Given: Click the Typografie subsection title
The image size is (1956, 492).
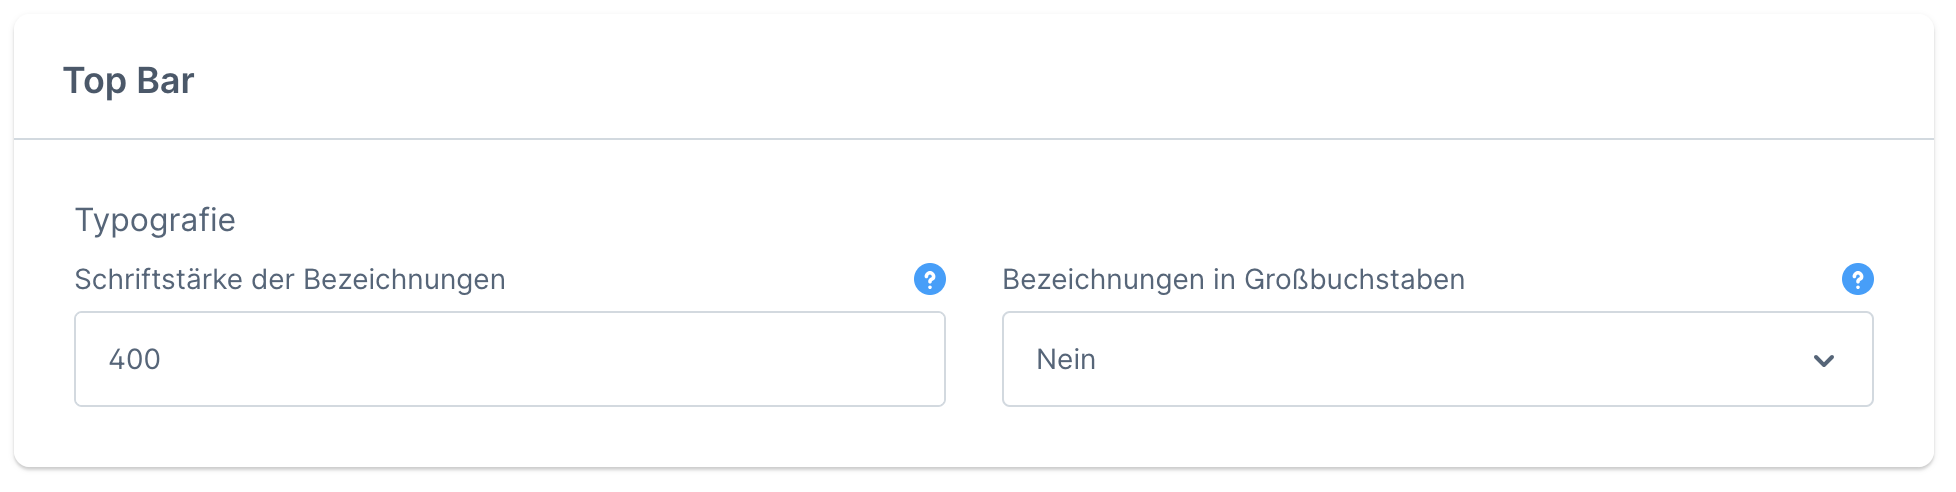Looking at the screenshot, I should (155, 220).
